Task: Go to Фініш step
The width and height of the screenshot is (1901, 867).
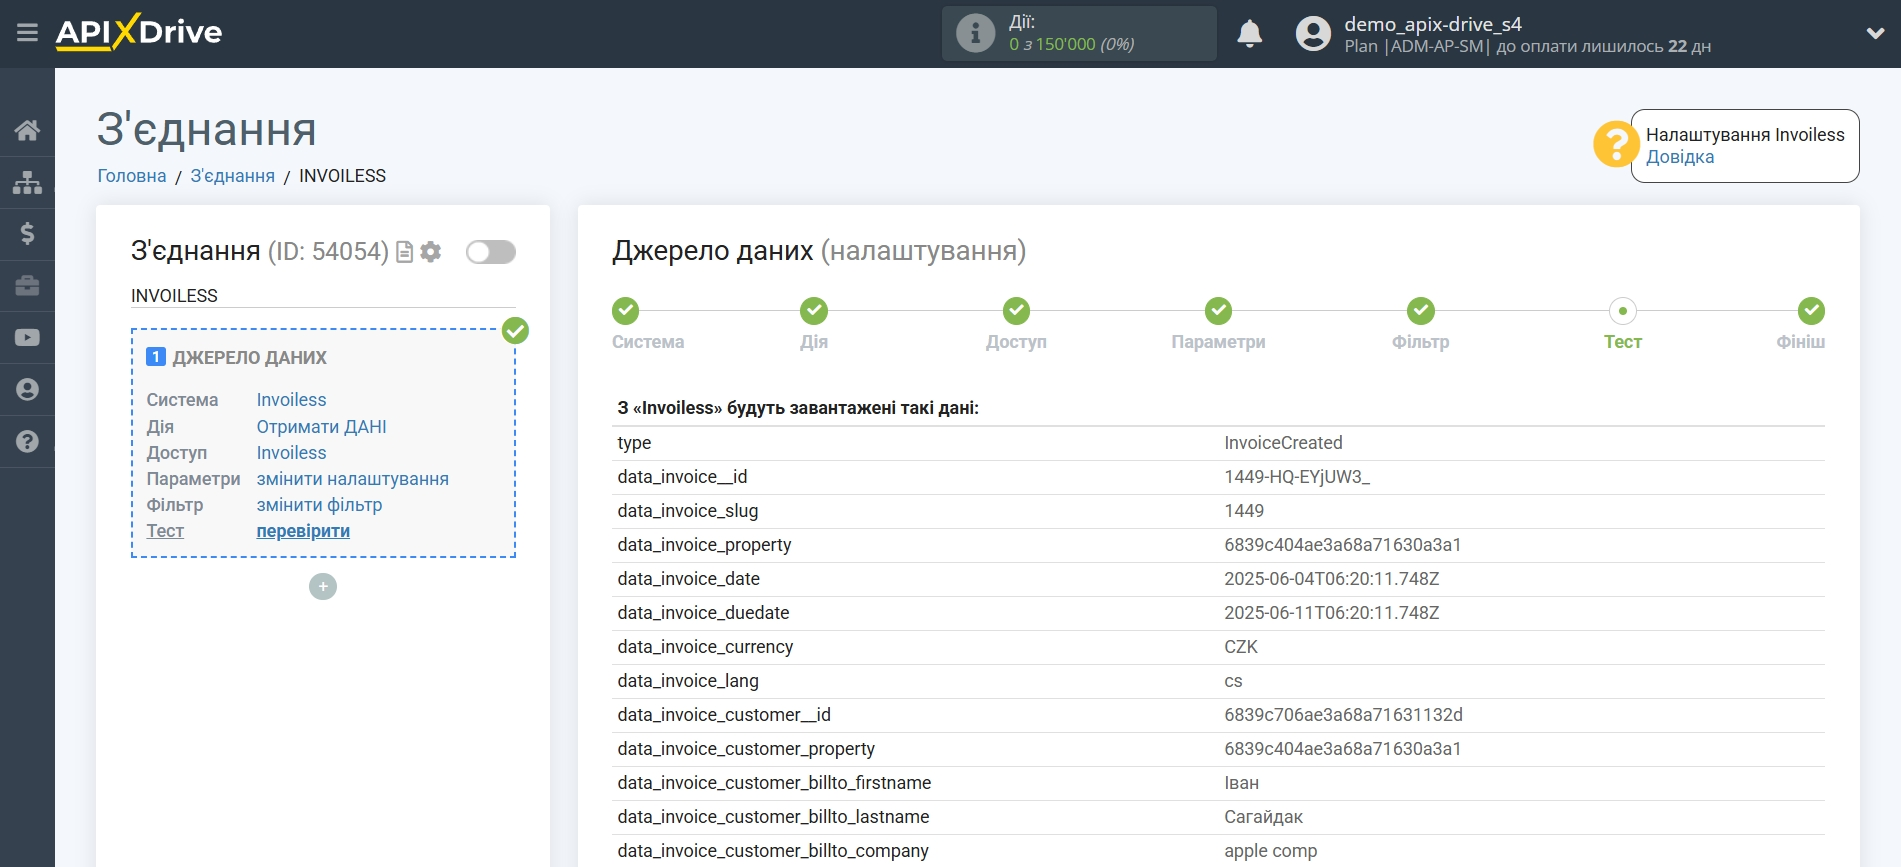Action: tap(1811, 311)
